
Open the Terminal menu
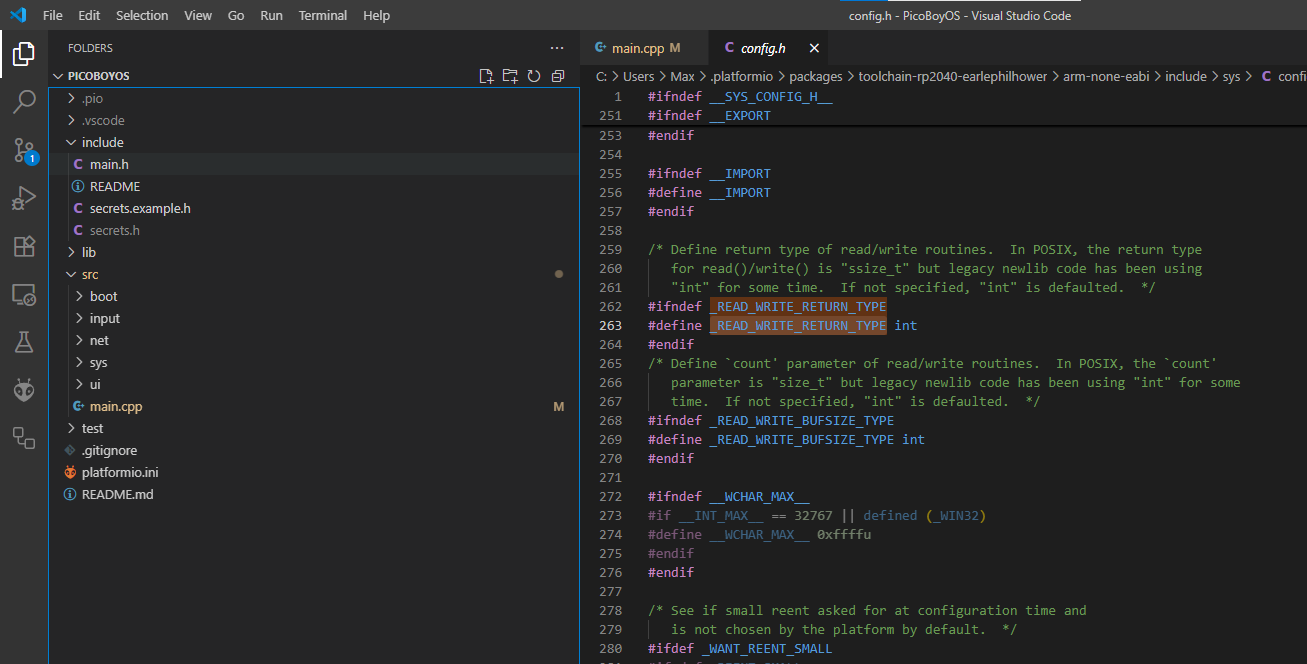[x=323, y=15]
